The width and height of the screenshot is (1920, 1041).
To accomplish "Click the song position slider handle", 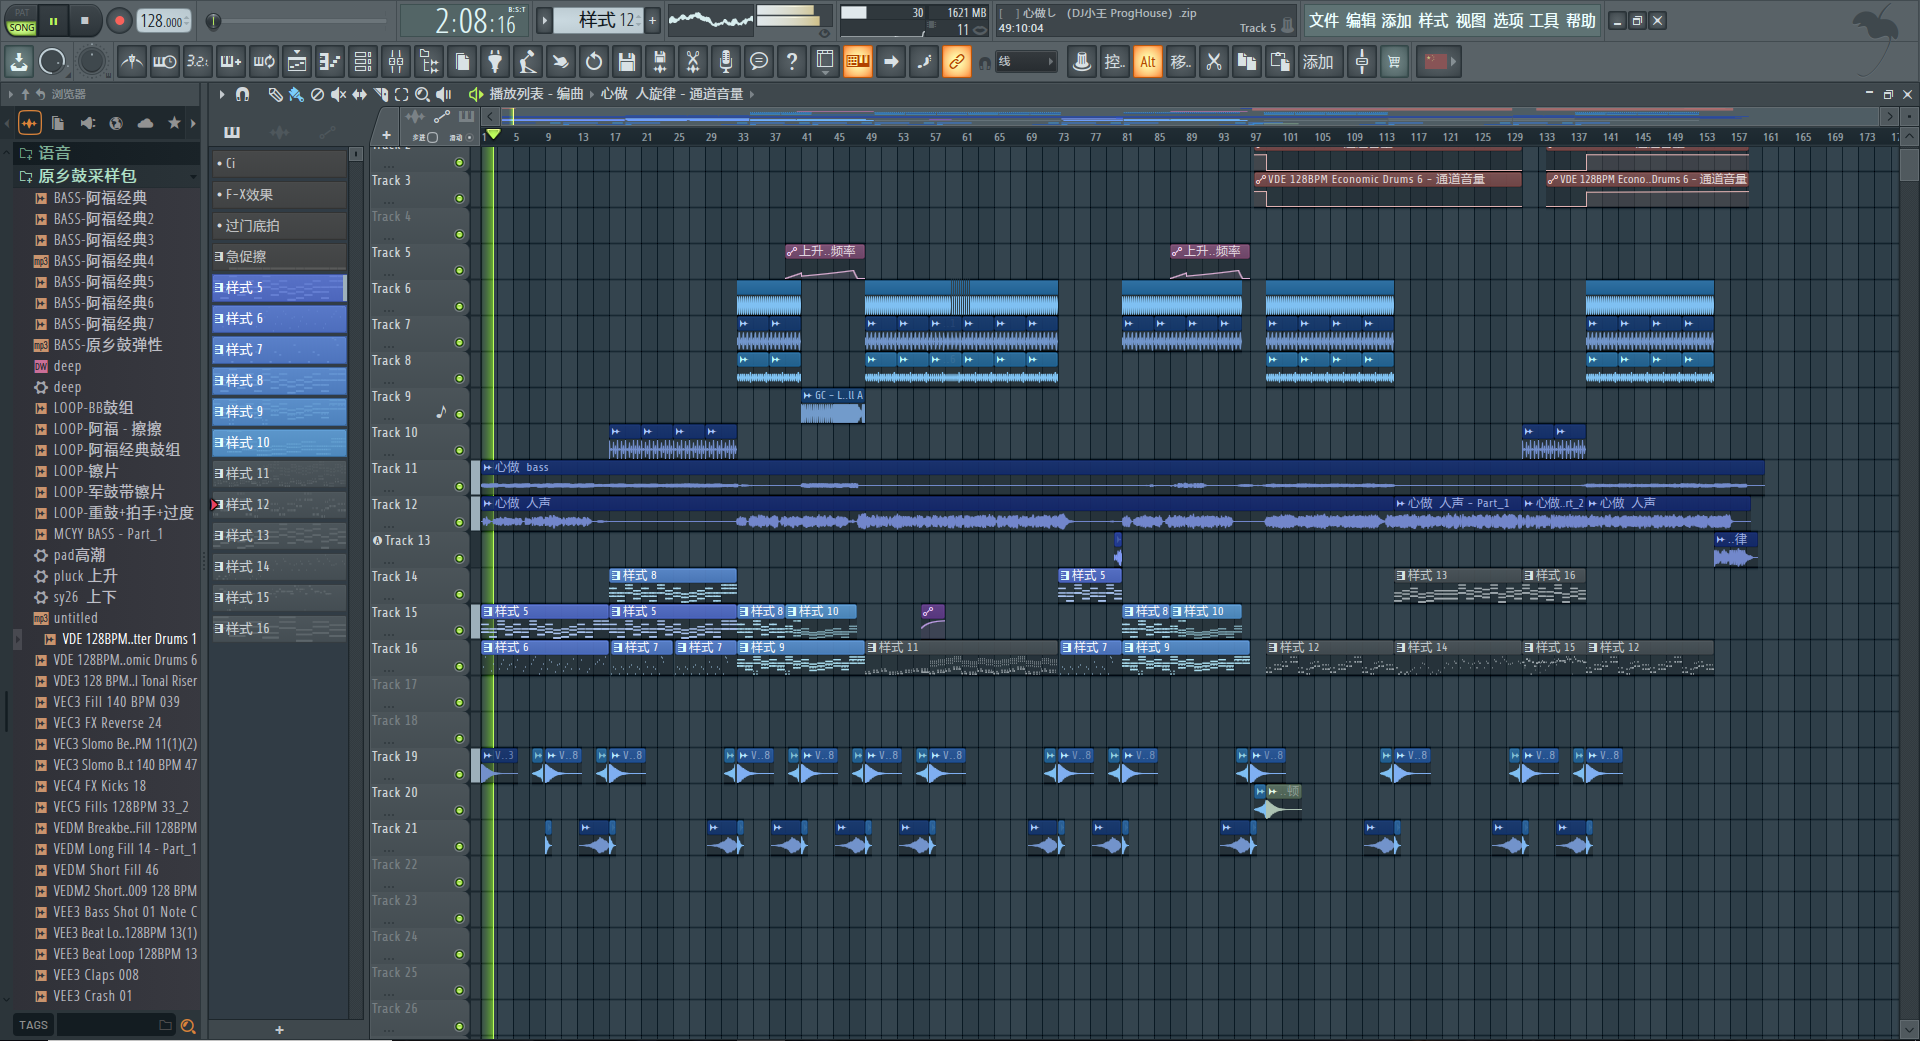I will (213, 21).
